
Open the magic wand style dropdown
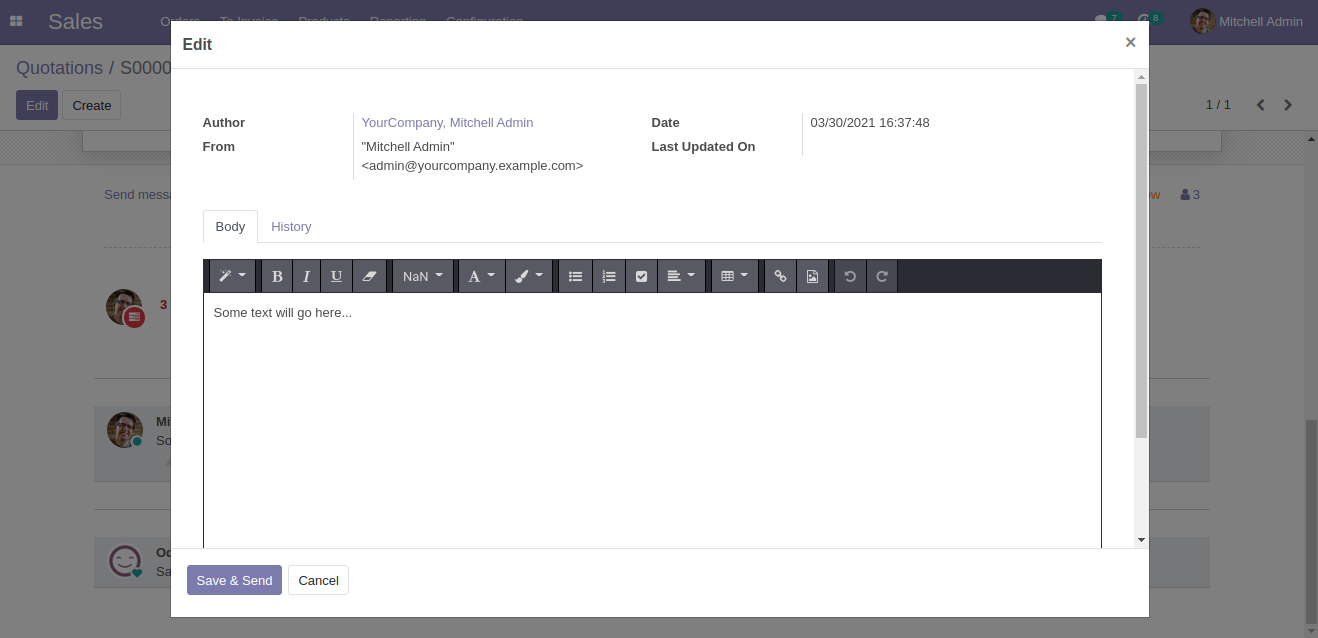pos(232,276)
